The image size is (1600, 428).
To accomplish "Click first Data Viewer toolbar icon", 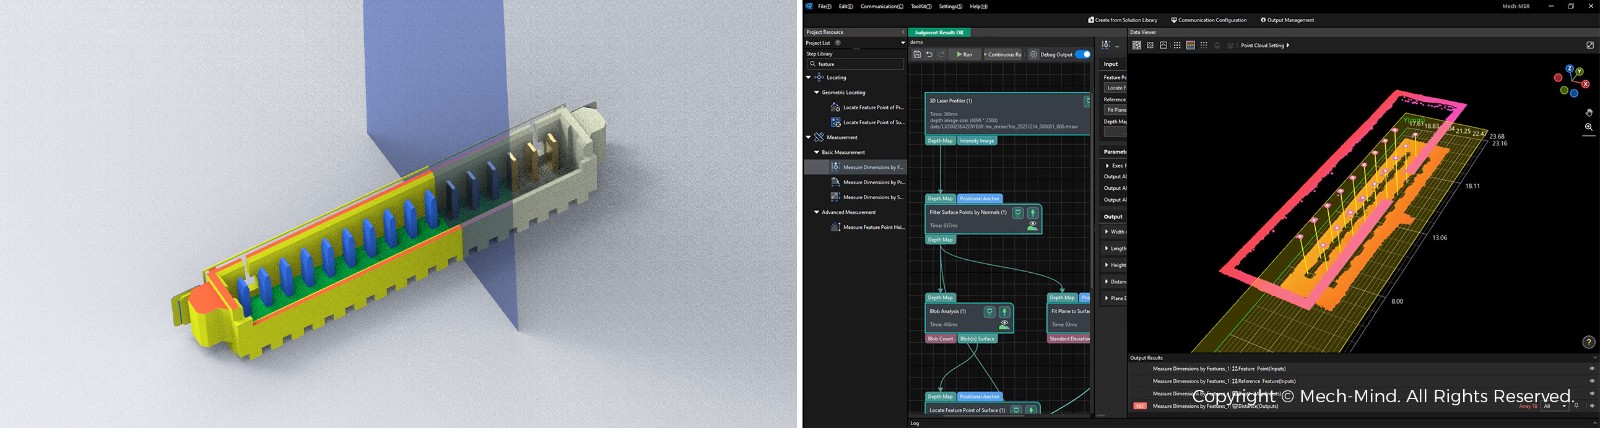I will coord(1137,45).
